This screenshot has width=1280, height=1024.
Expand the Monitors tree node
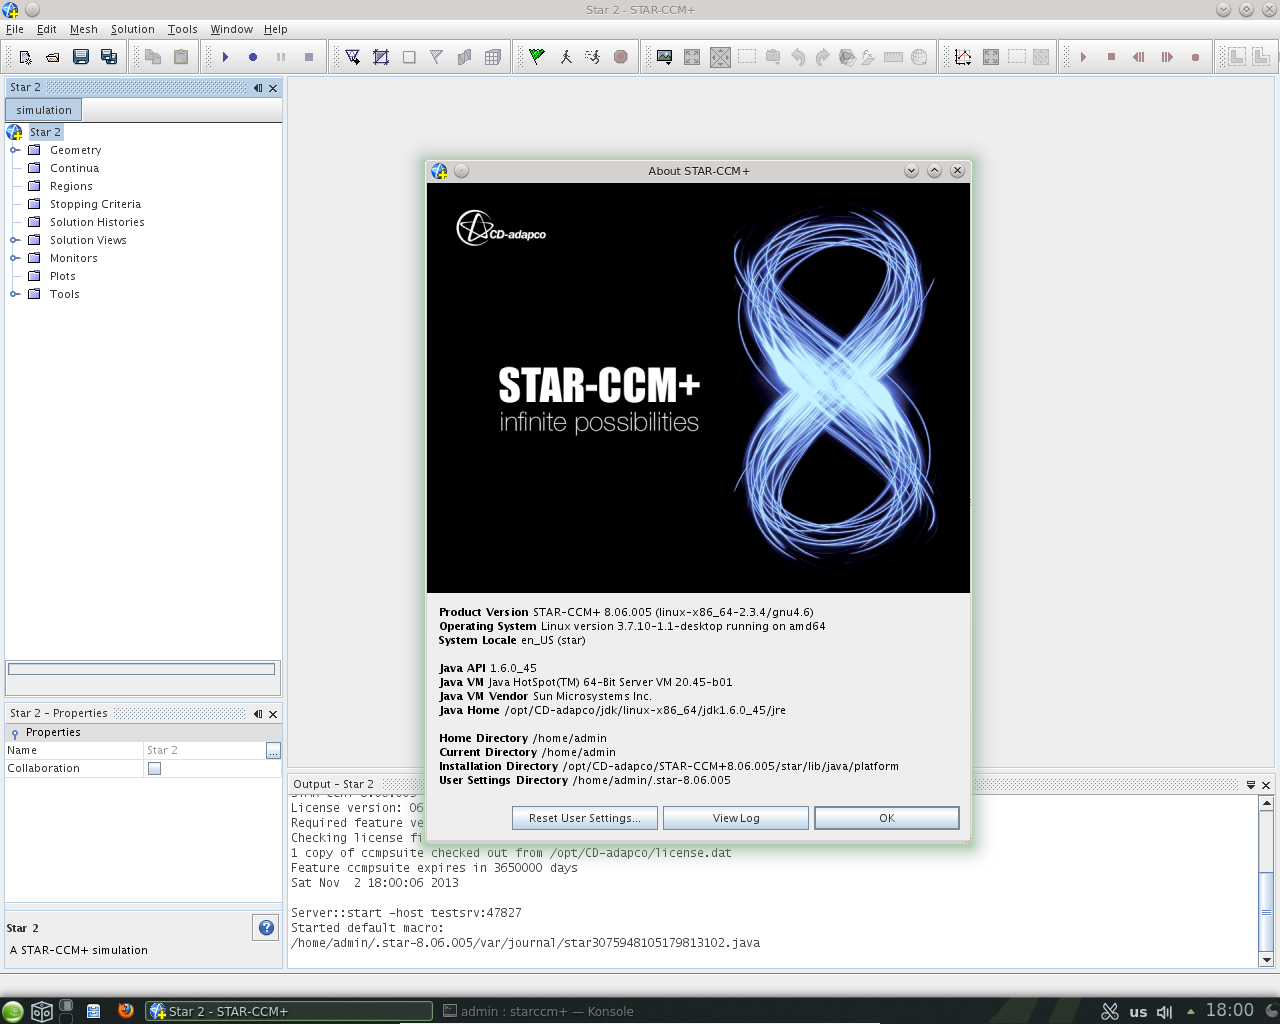[15, 258]
